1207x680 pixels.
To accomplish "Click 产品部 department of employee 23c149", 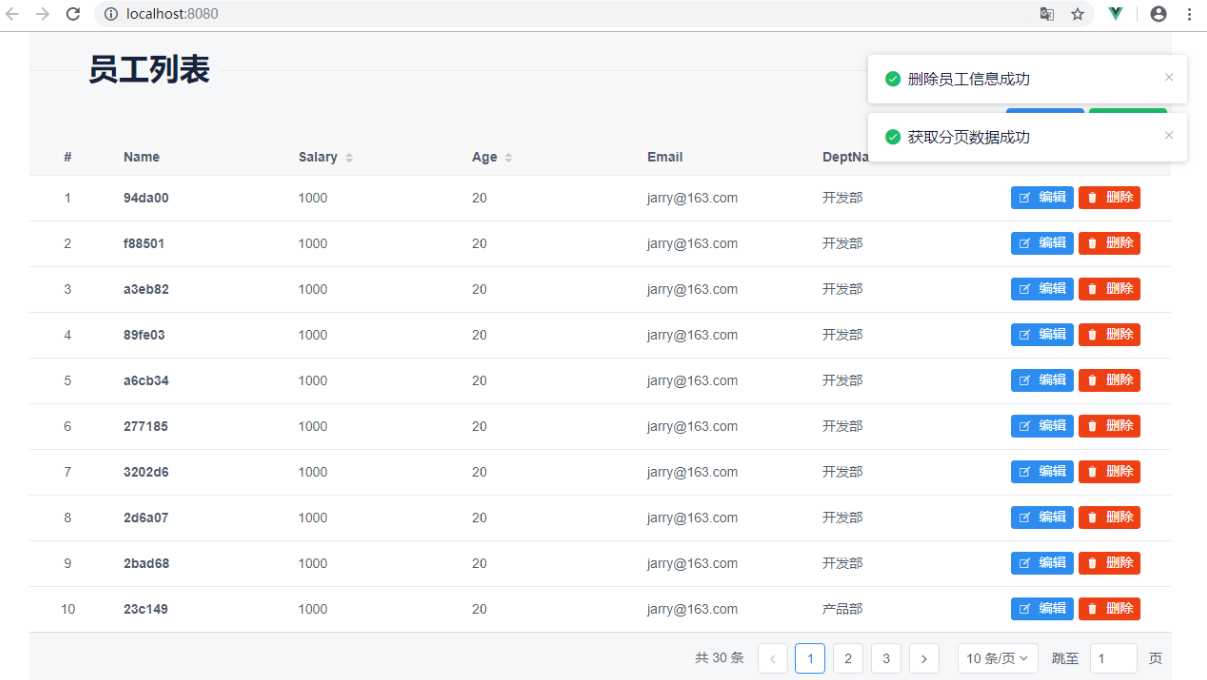I will (842, 609).
